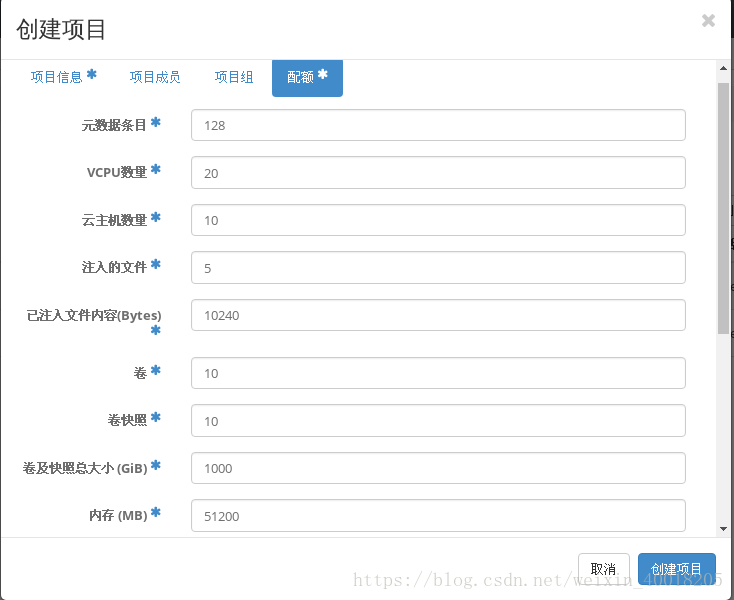Screen dimensions: 734x600
Task: Focus the 云主机数量 input field
Action: (438, 220)
